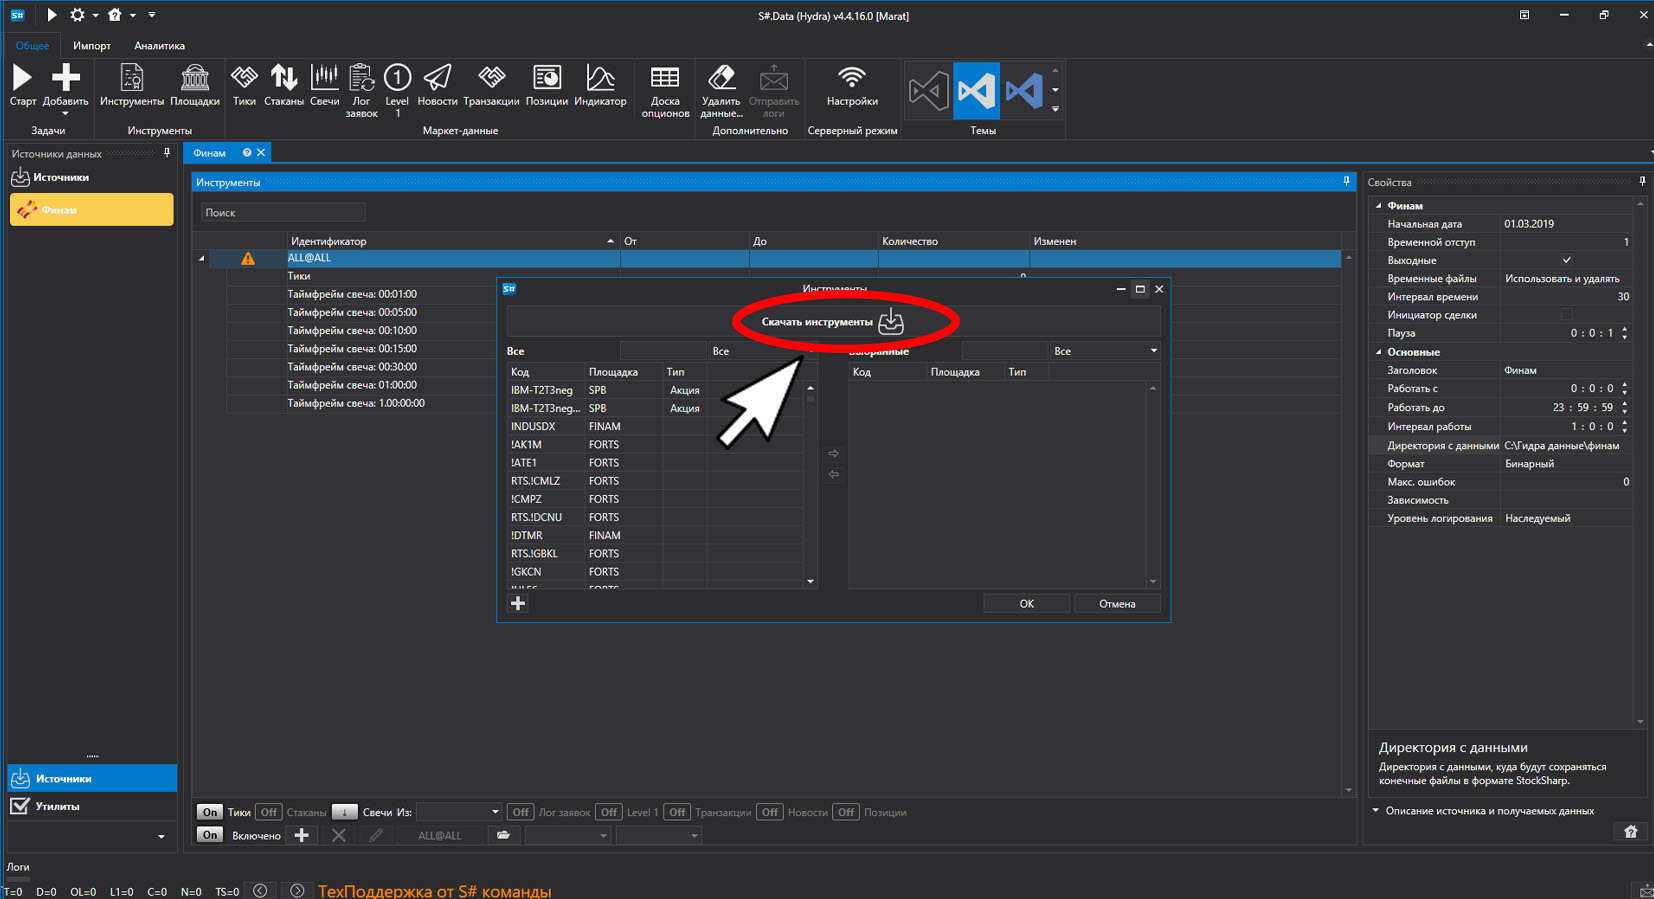Toggle the Транзакции Off switch

[x=677, y=812]
